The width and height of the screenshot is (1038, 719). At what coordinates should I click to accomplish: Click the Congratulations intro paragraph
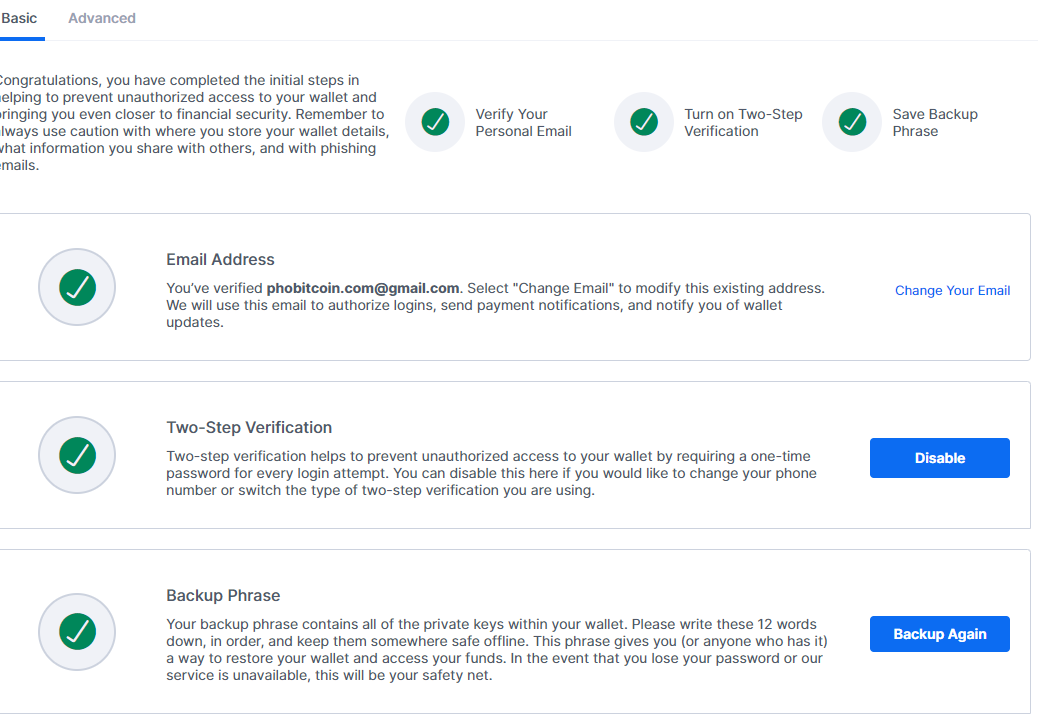coord(190,123)
